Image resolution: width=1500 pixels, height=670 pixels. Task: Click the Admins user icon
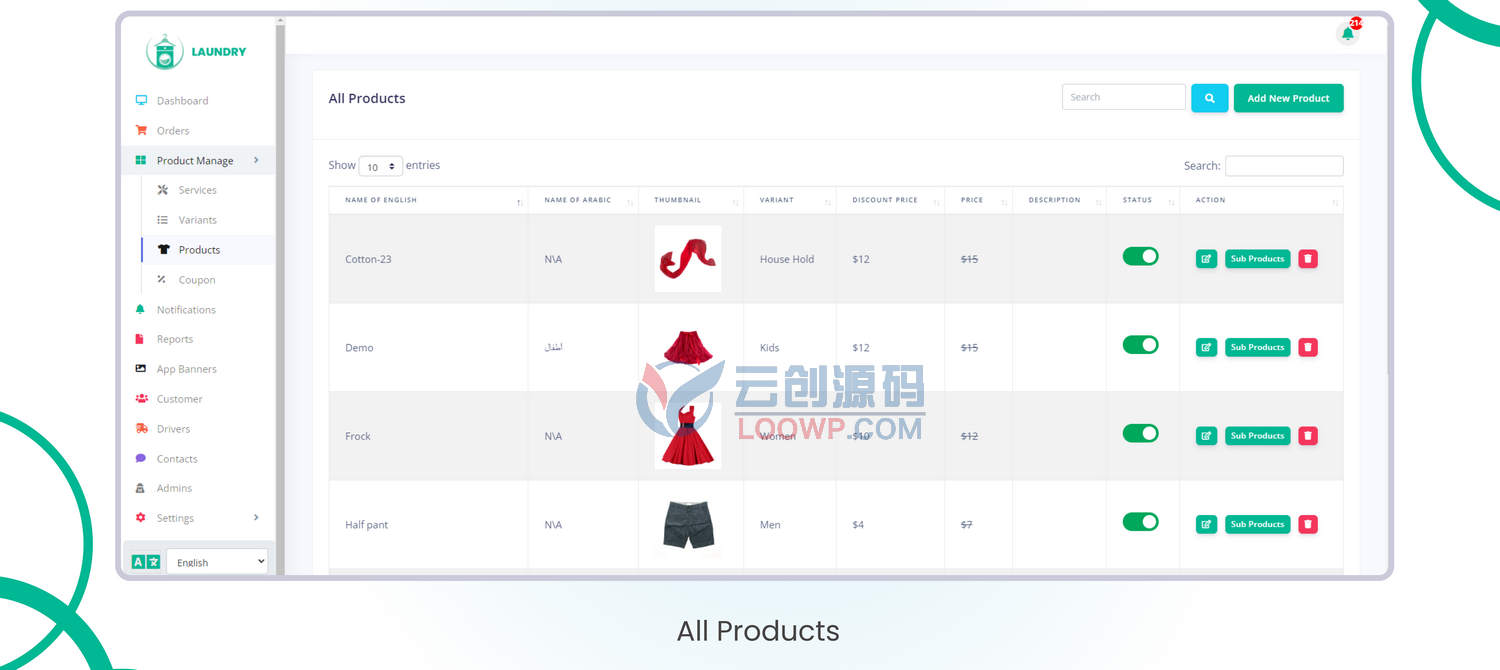point(140,488)
